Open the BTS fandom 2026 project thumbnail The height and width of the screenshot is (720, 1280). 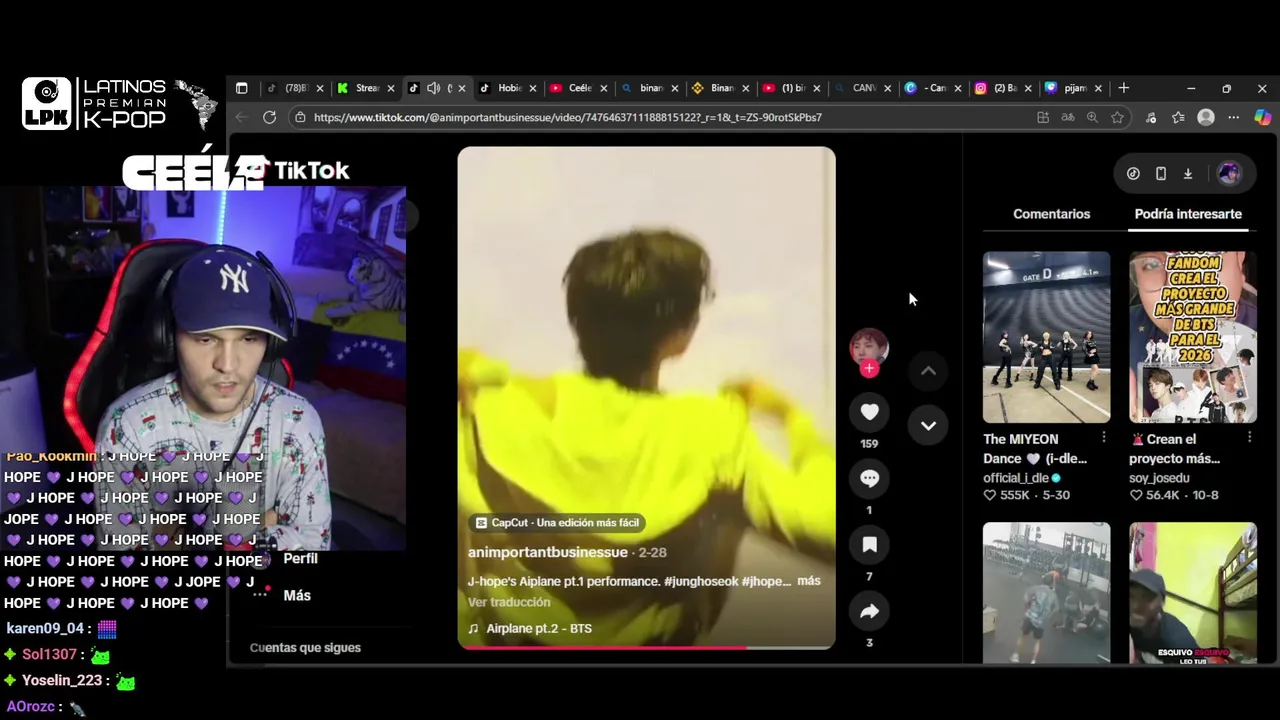(x=1193, y=337)
